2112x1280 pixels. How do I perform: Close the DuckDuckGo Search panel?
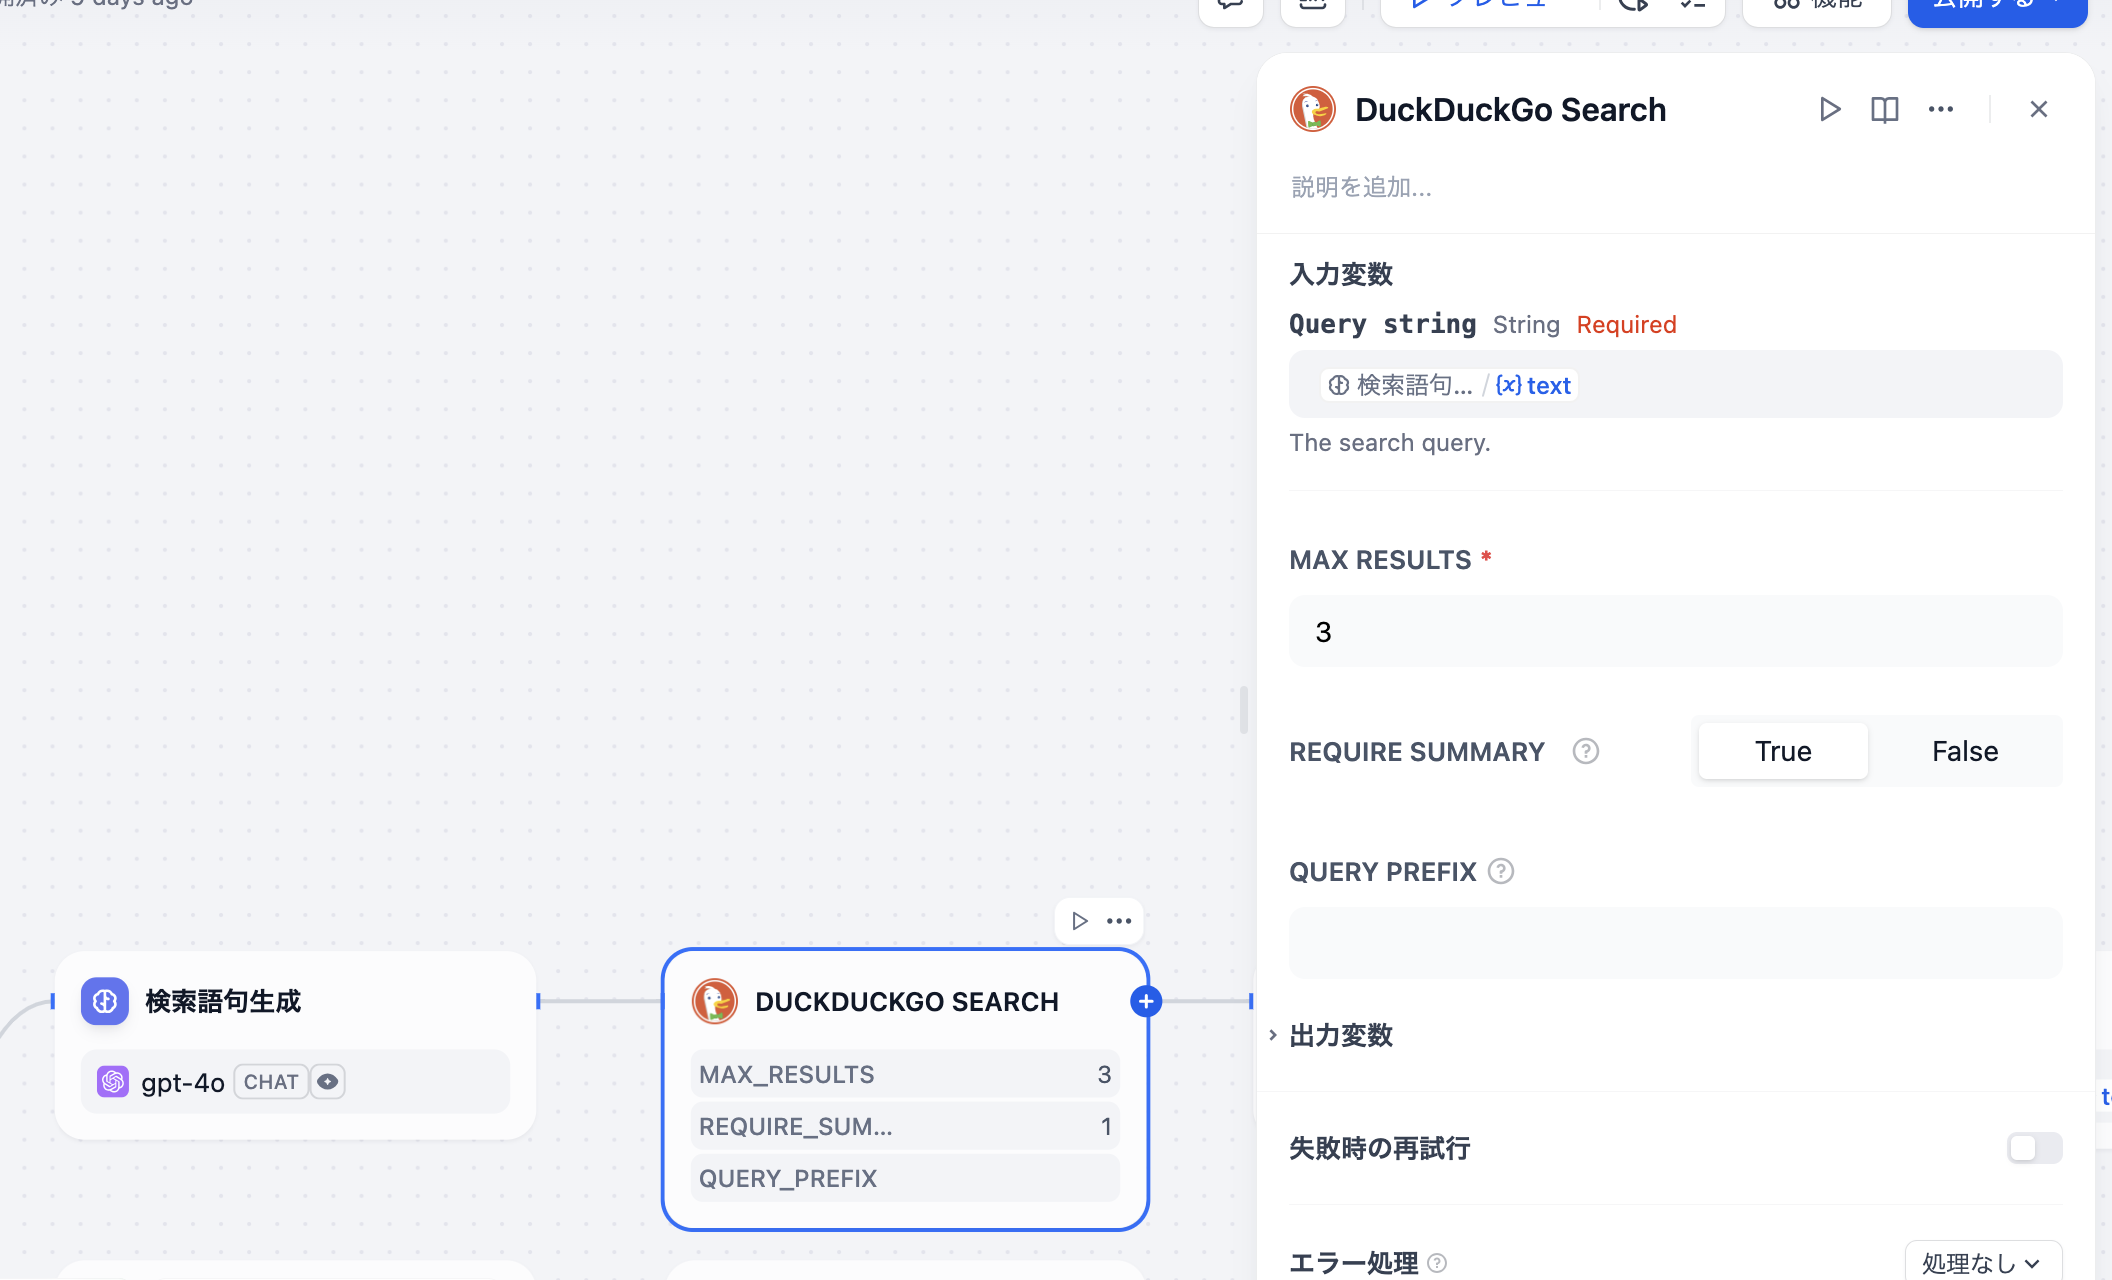2038,109
